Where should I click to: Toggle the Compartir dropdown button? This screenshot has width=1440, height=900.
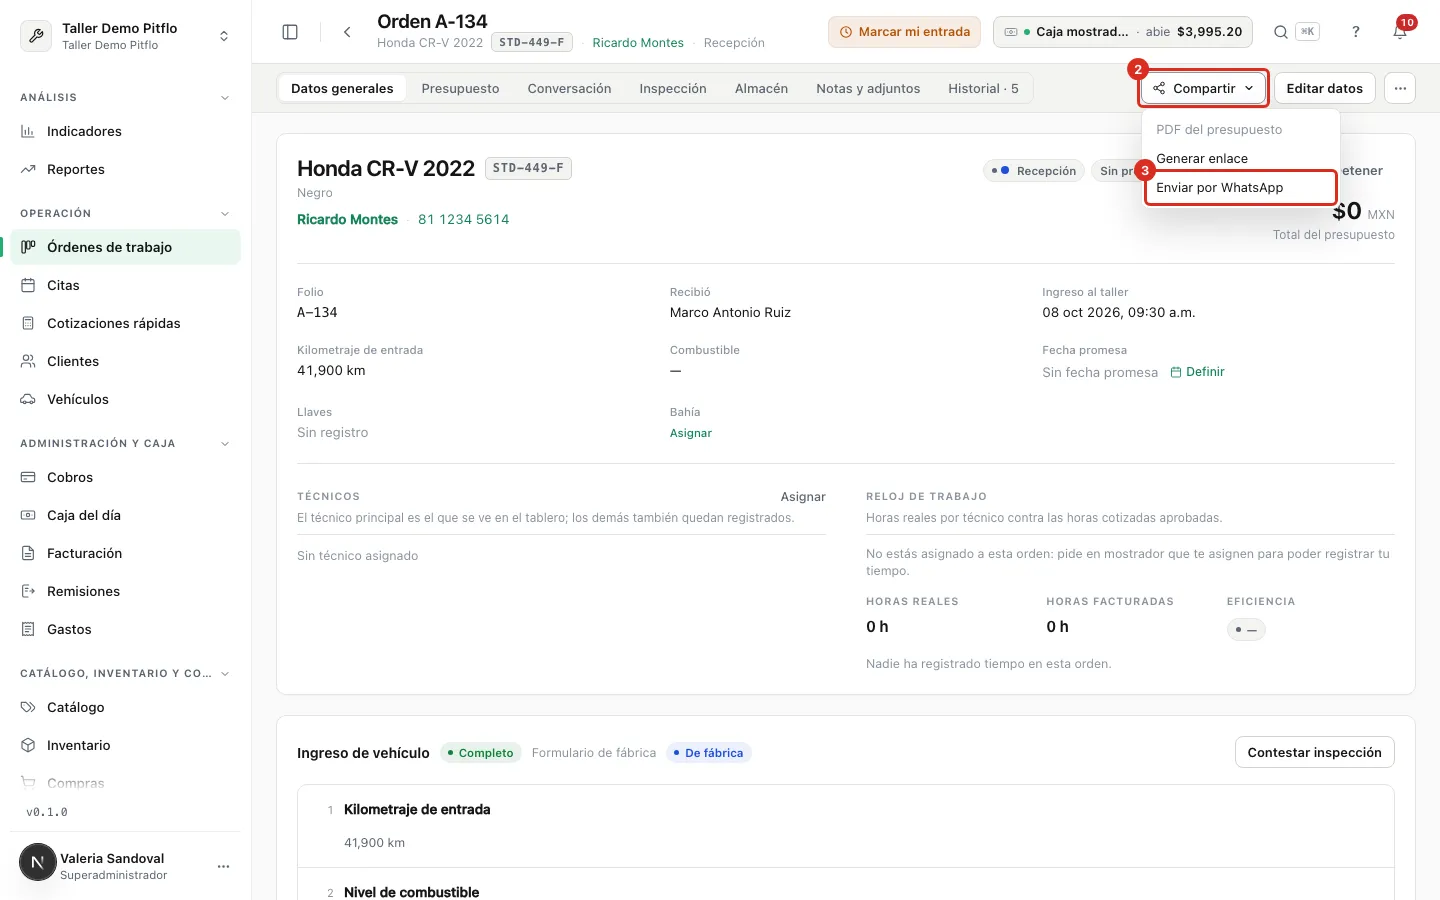pyautogui.click(x=1204, y=88)
